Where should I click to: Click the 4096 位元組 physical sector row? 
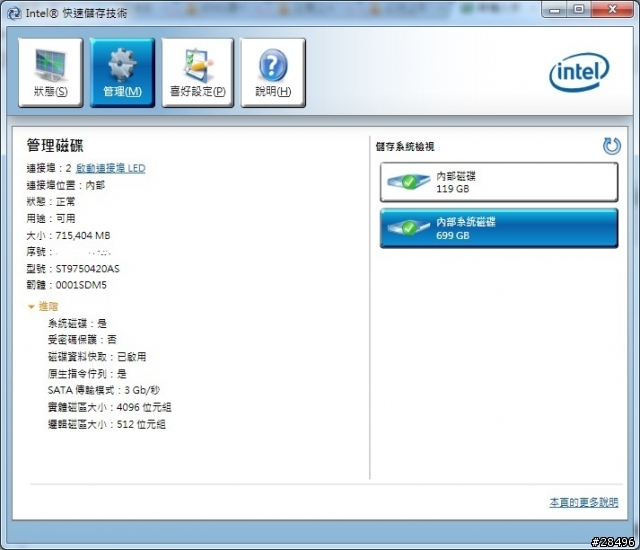[x=109, y=407]
